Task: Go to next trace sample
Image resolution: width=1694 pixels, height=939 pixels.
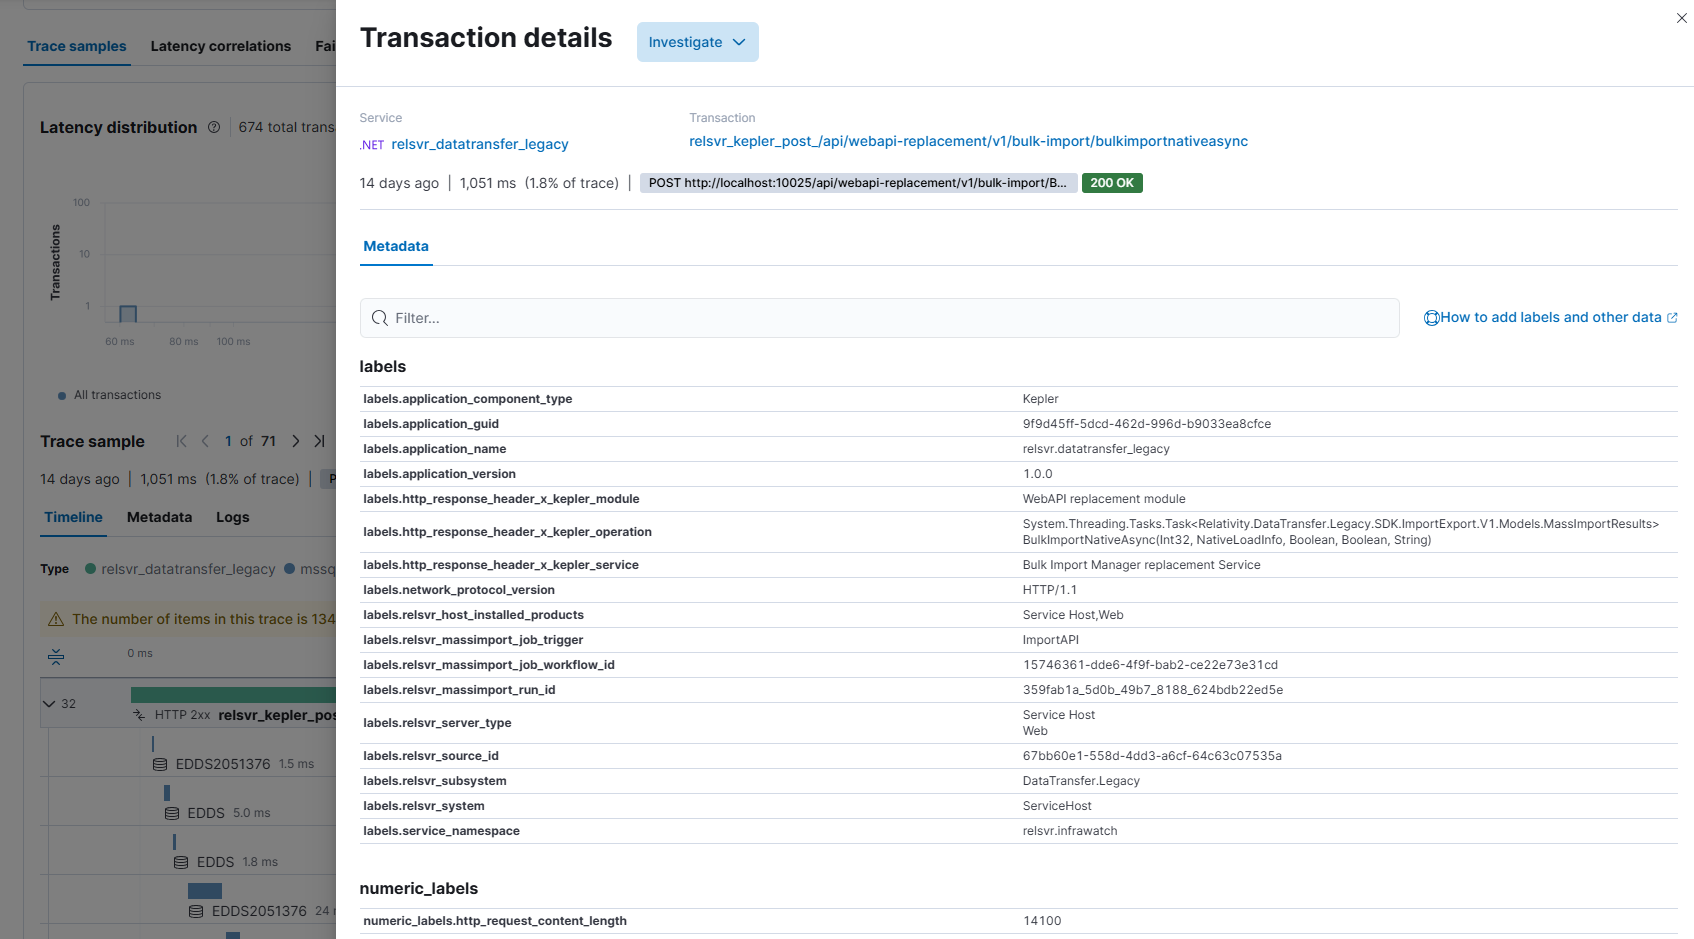Action: click(295, 441)
